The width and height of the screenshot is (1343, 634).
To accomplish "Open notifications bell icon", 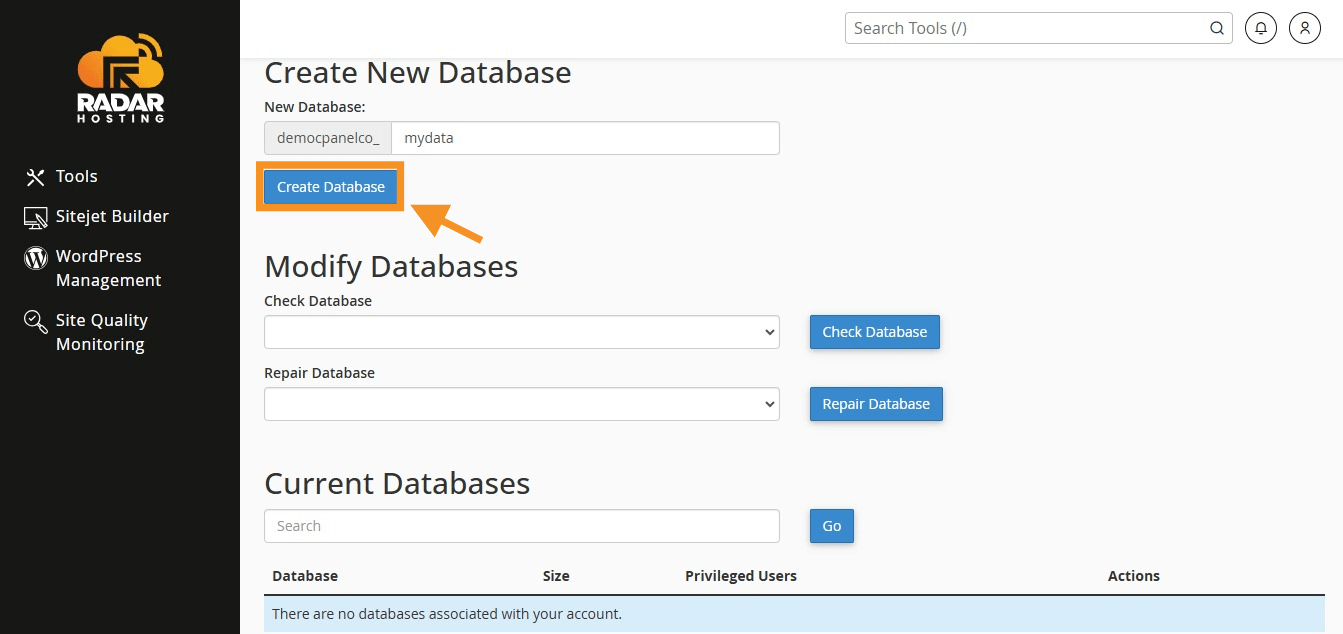I will point(1261,28).
